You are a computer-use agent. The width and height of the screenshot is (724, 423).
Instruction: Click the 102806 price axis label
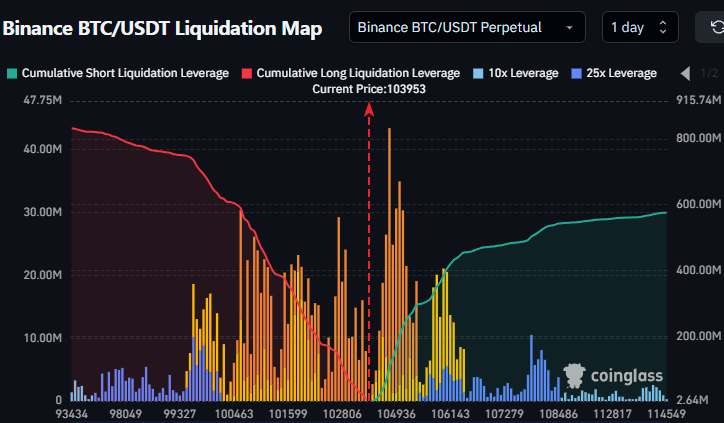click(x=342, y=414)
